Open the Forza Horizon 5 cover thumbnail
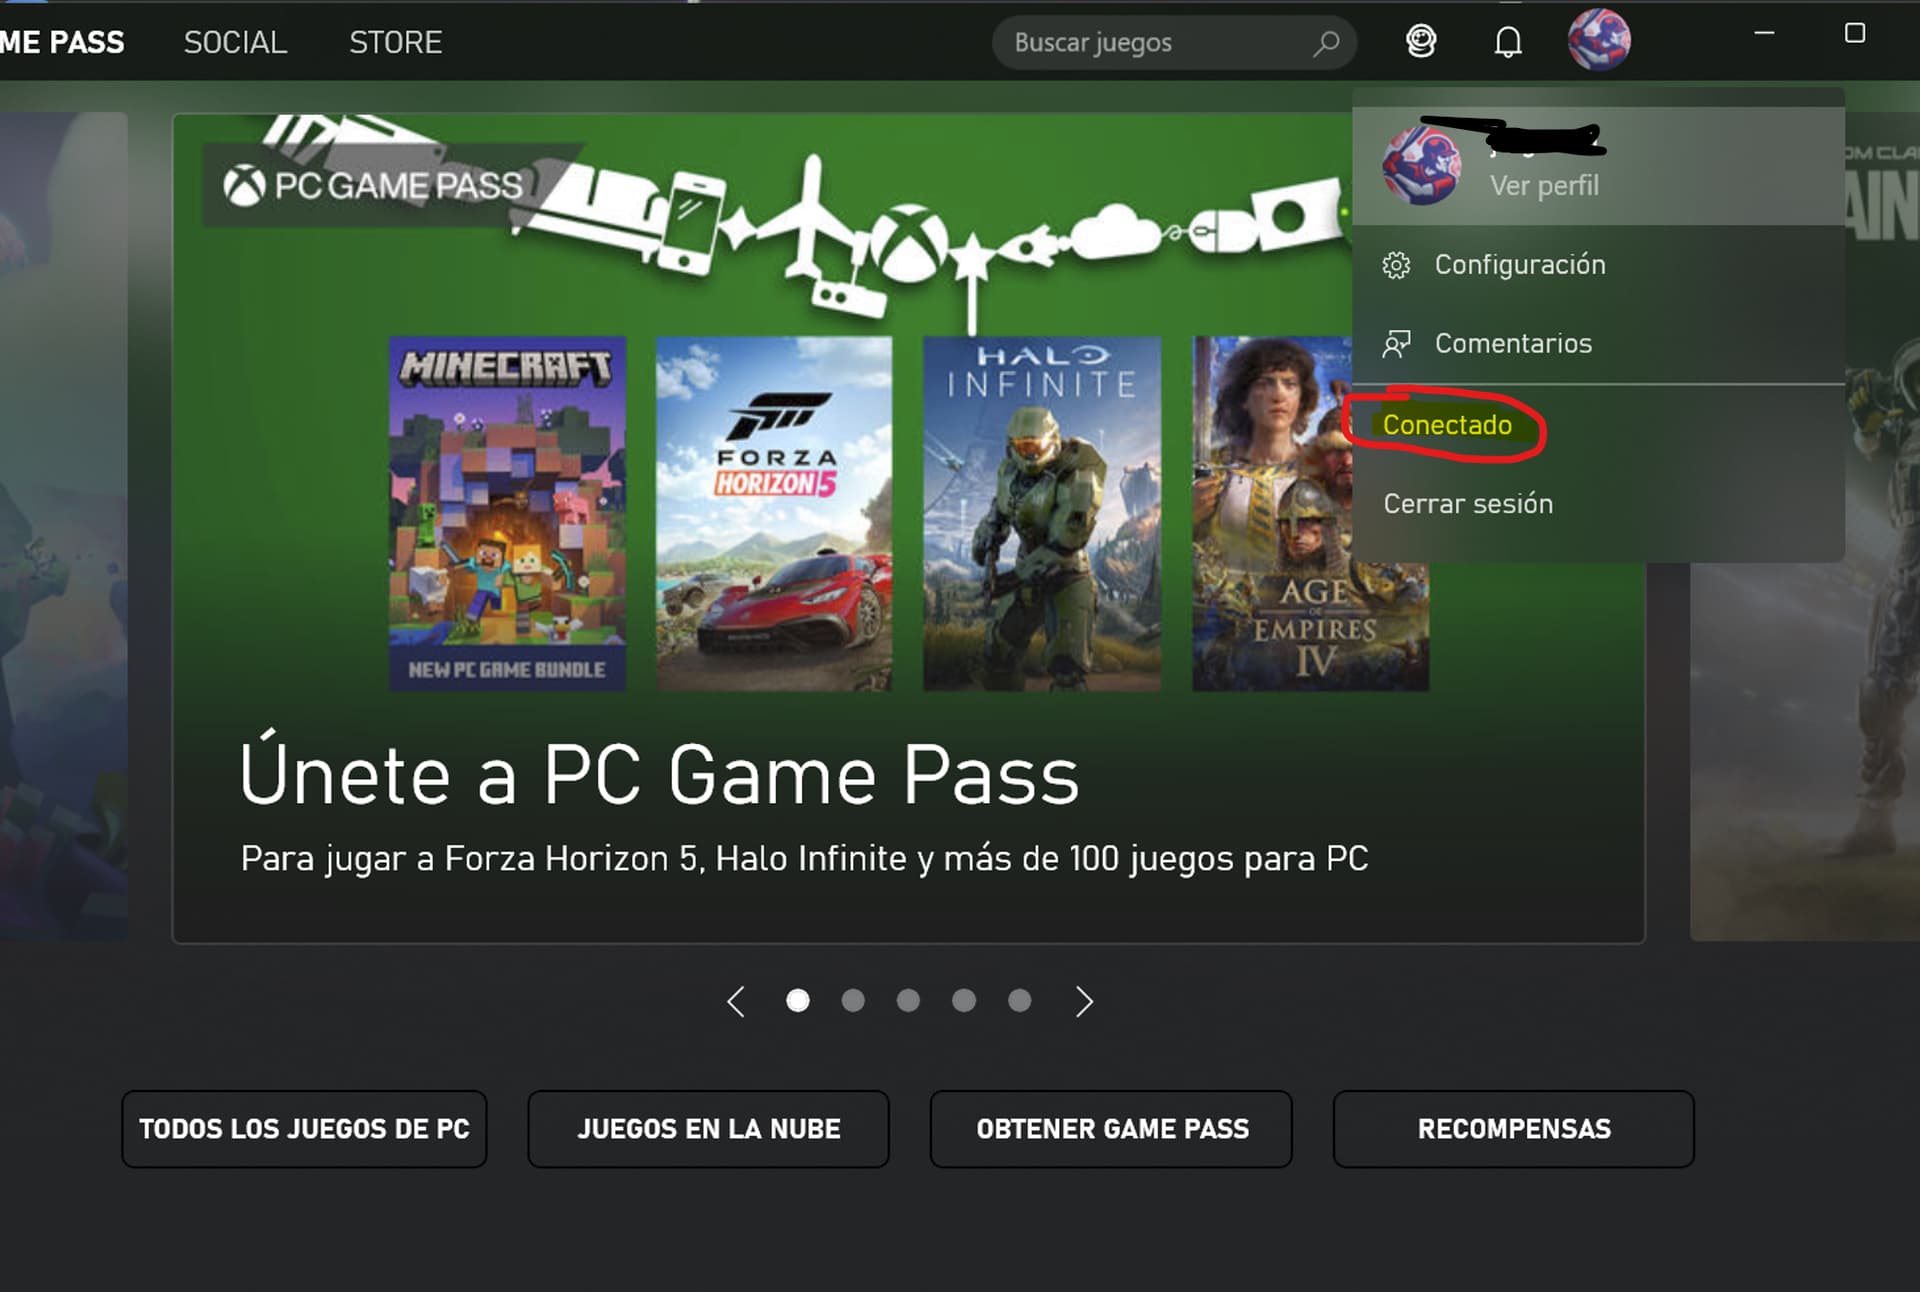Screen dimensions: 1920x1292 [x=773, y=513]
